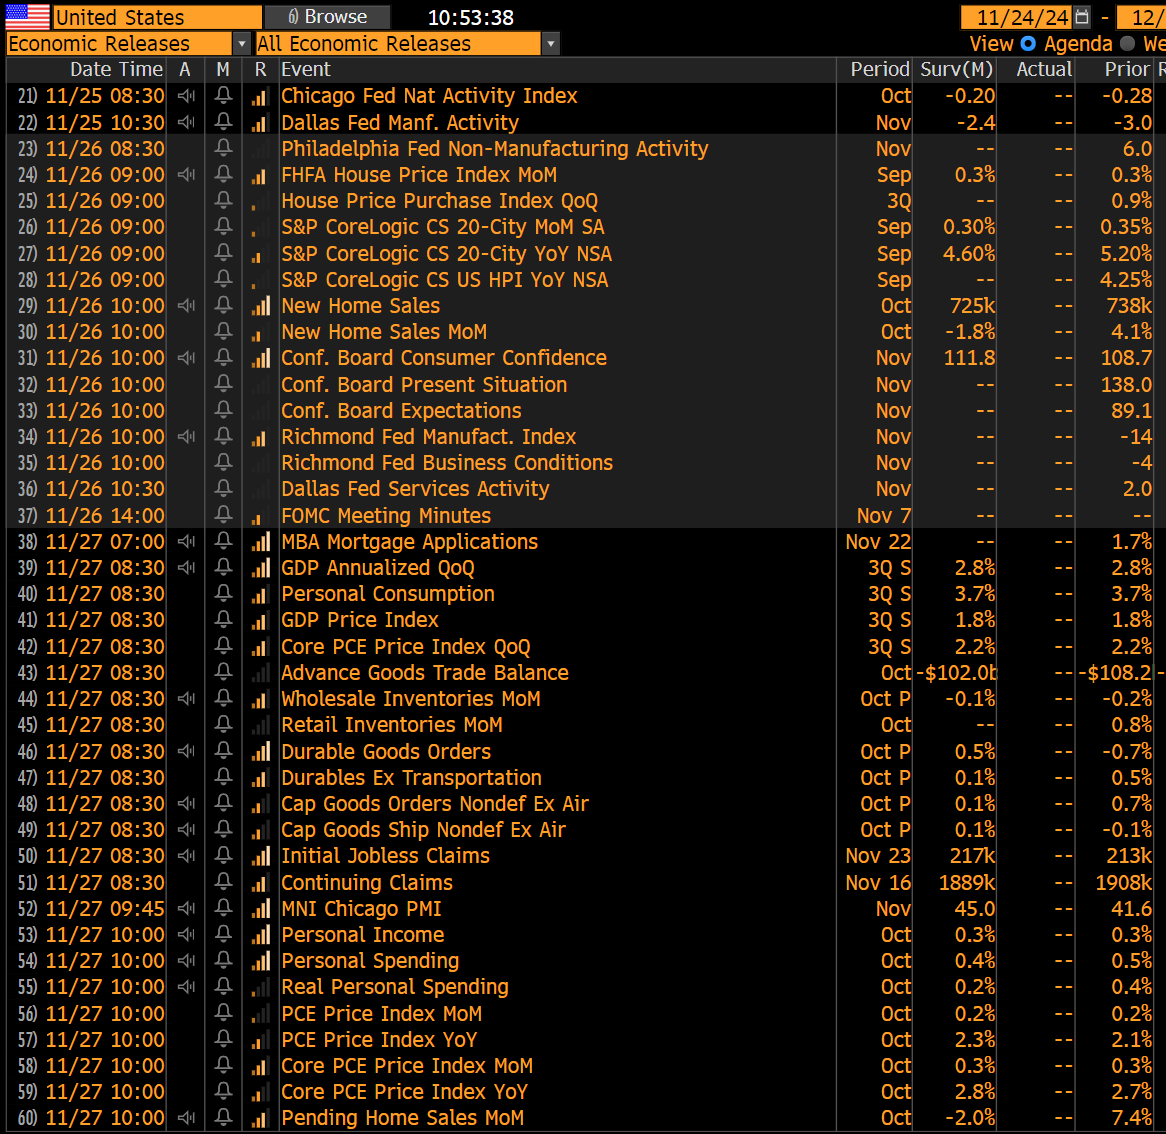Sort by the Date Time column header
Viewport: 1166px width, 1134px height.
point(115,69)
